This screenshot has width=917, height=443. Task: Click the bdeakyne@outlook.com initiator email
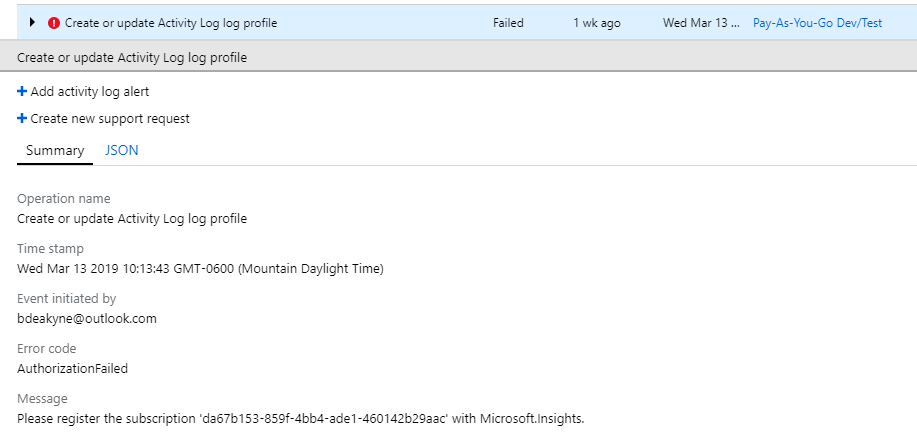tap(87, 318)
